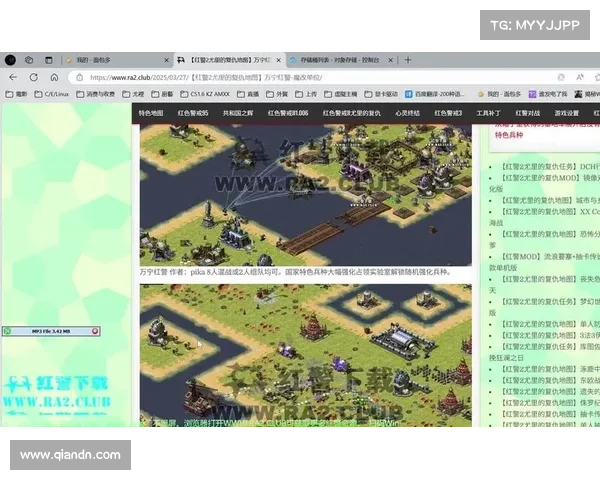600x480 pixels.
Task: Open the 工具补丁 menu item
Action: point(488,113)
